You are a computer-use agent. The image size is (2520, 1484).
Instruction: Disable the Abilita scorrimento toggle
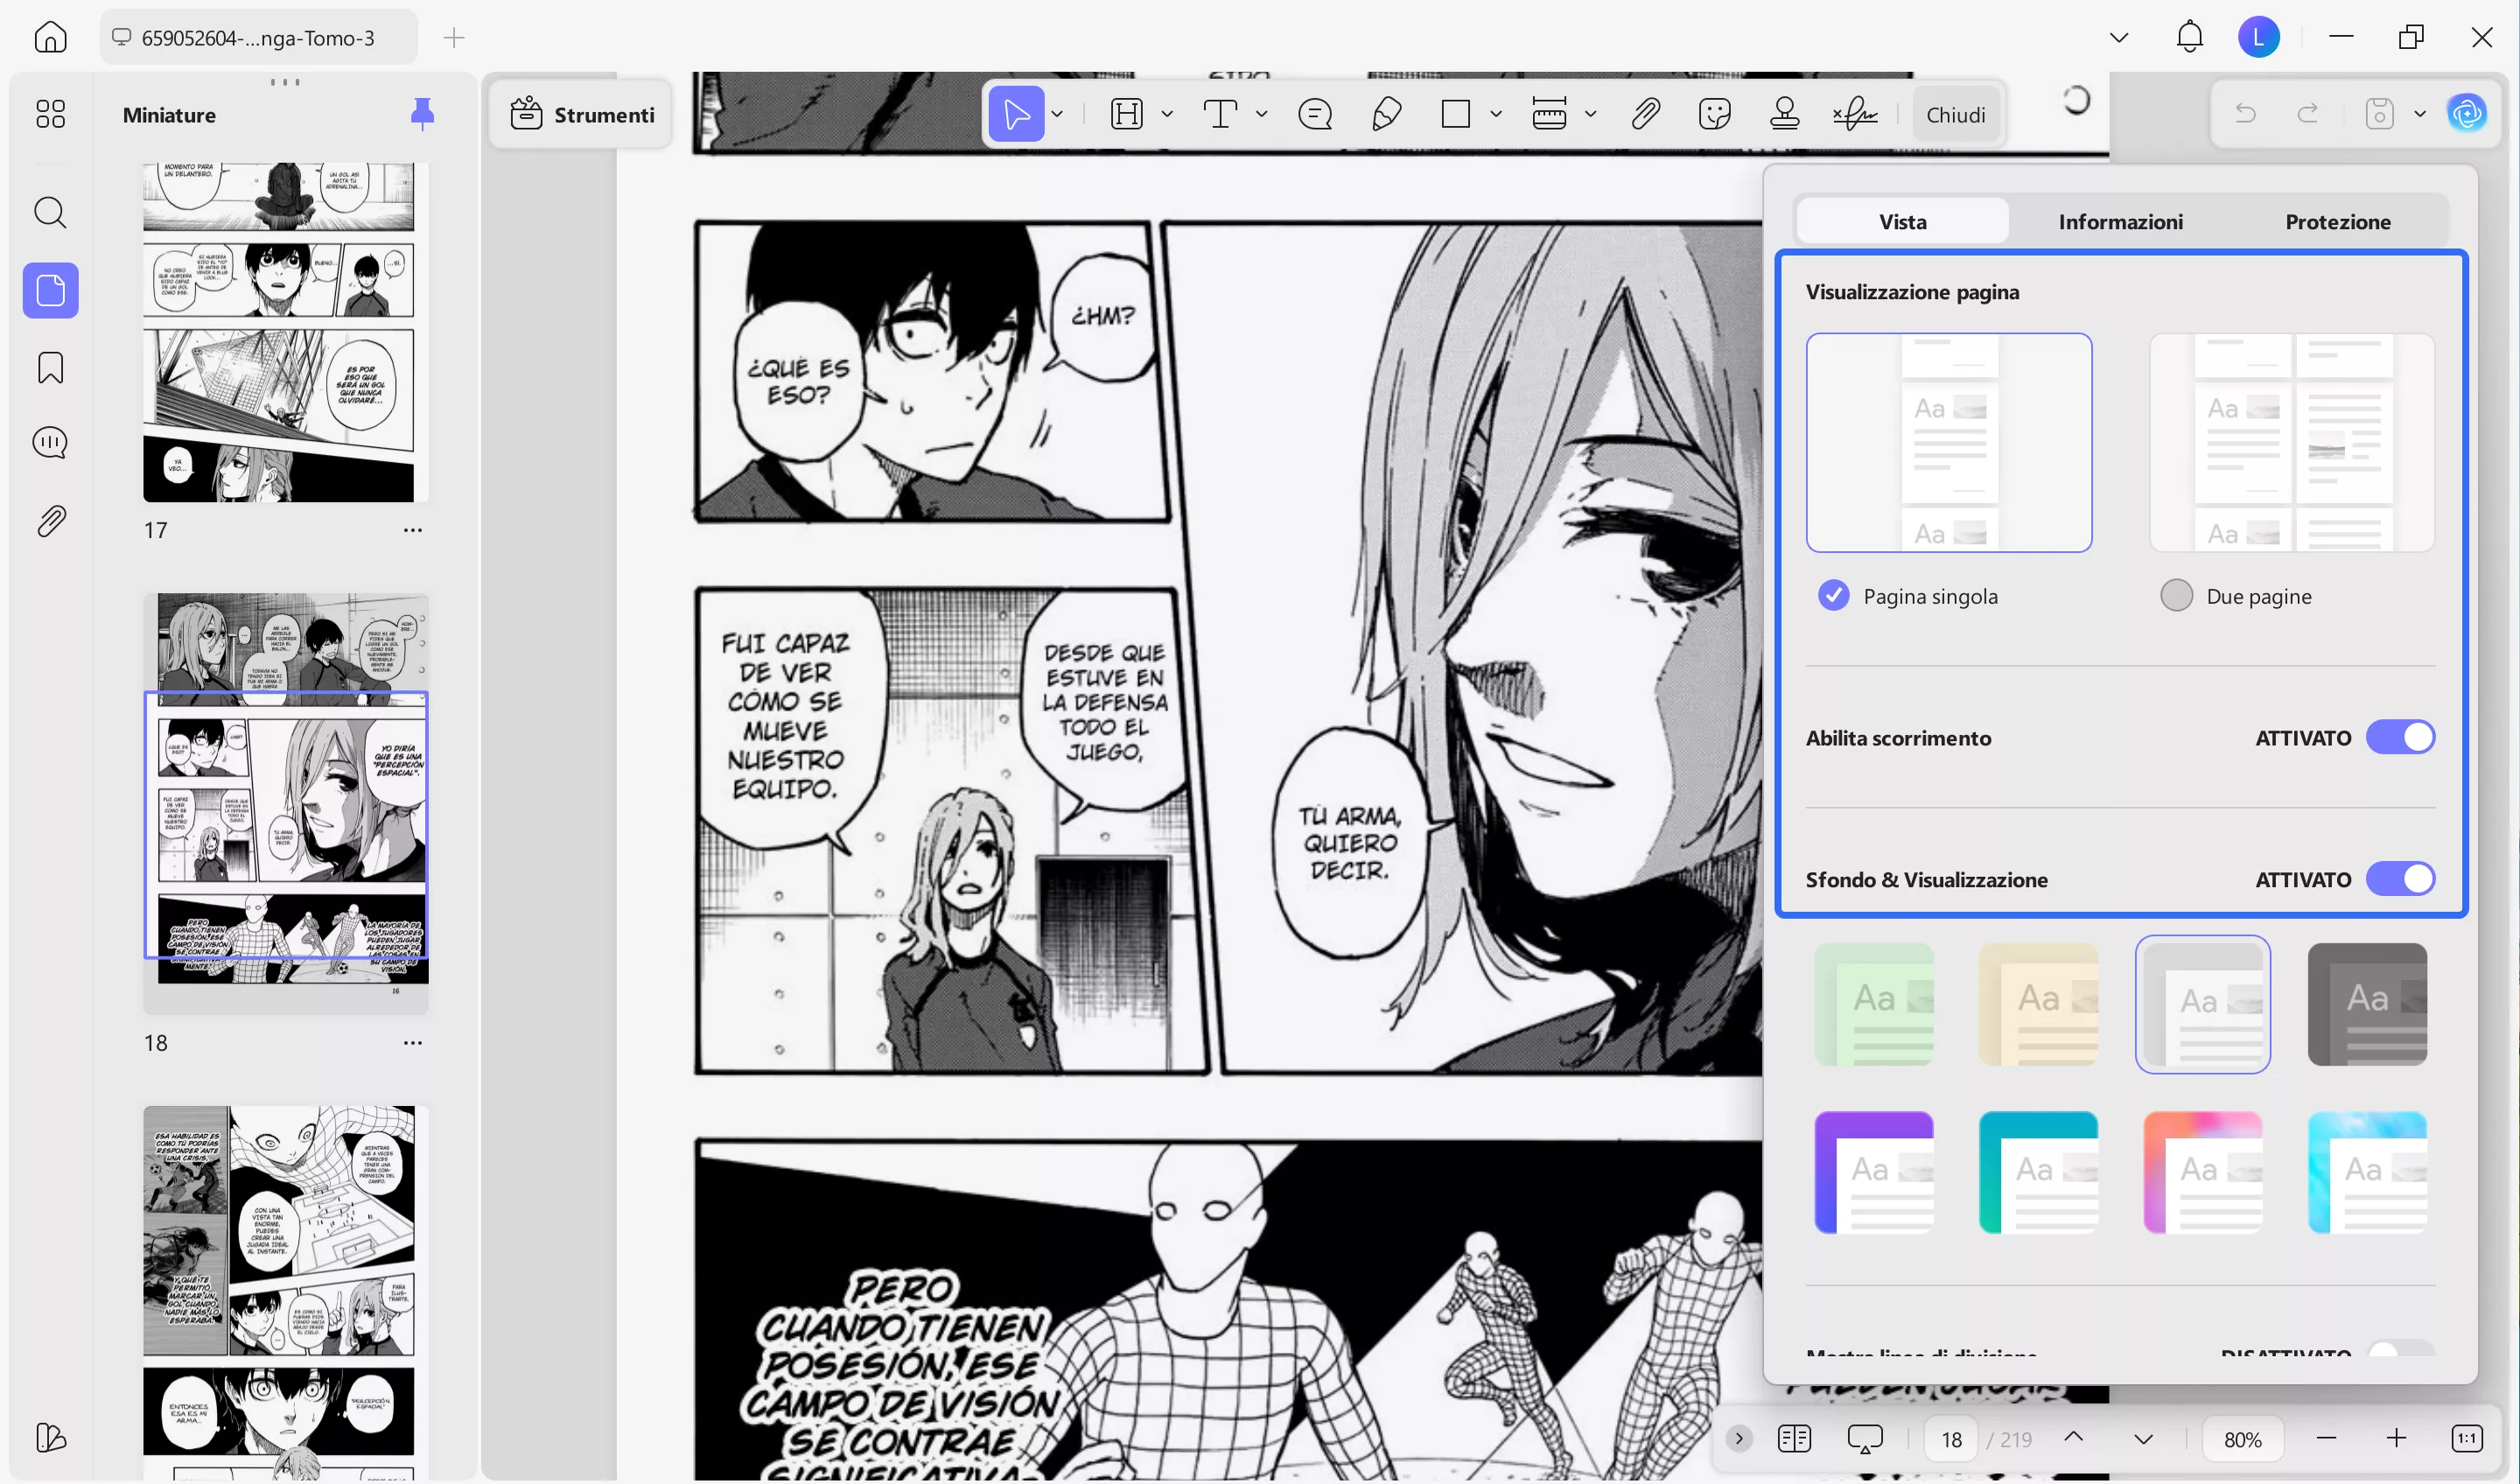[2401, 737]
